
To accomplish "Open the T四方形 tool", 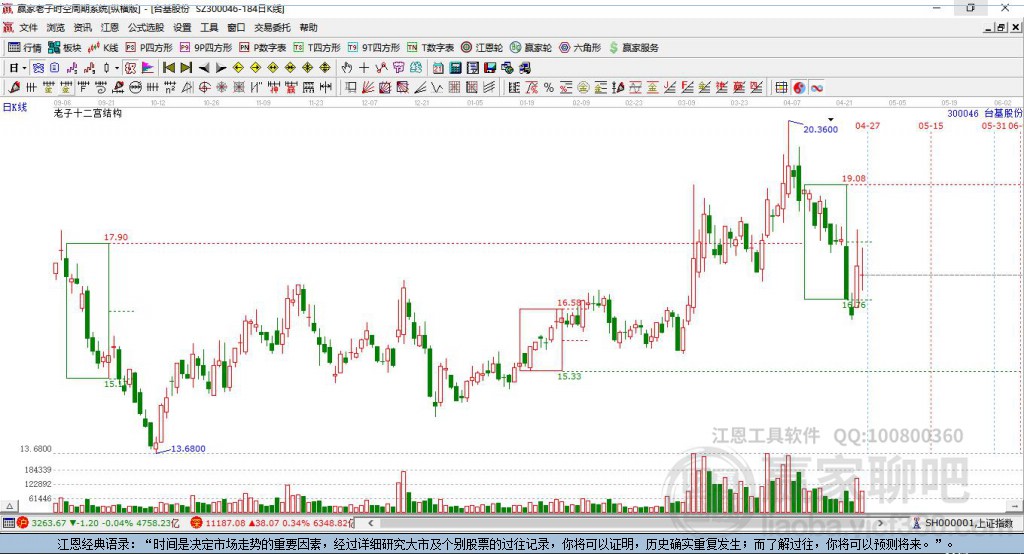I will pos(317,48).
